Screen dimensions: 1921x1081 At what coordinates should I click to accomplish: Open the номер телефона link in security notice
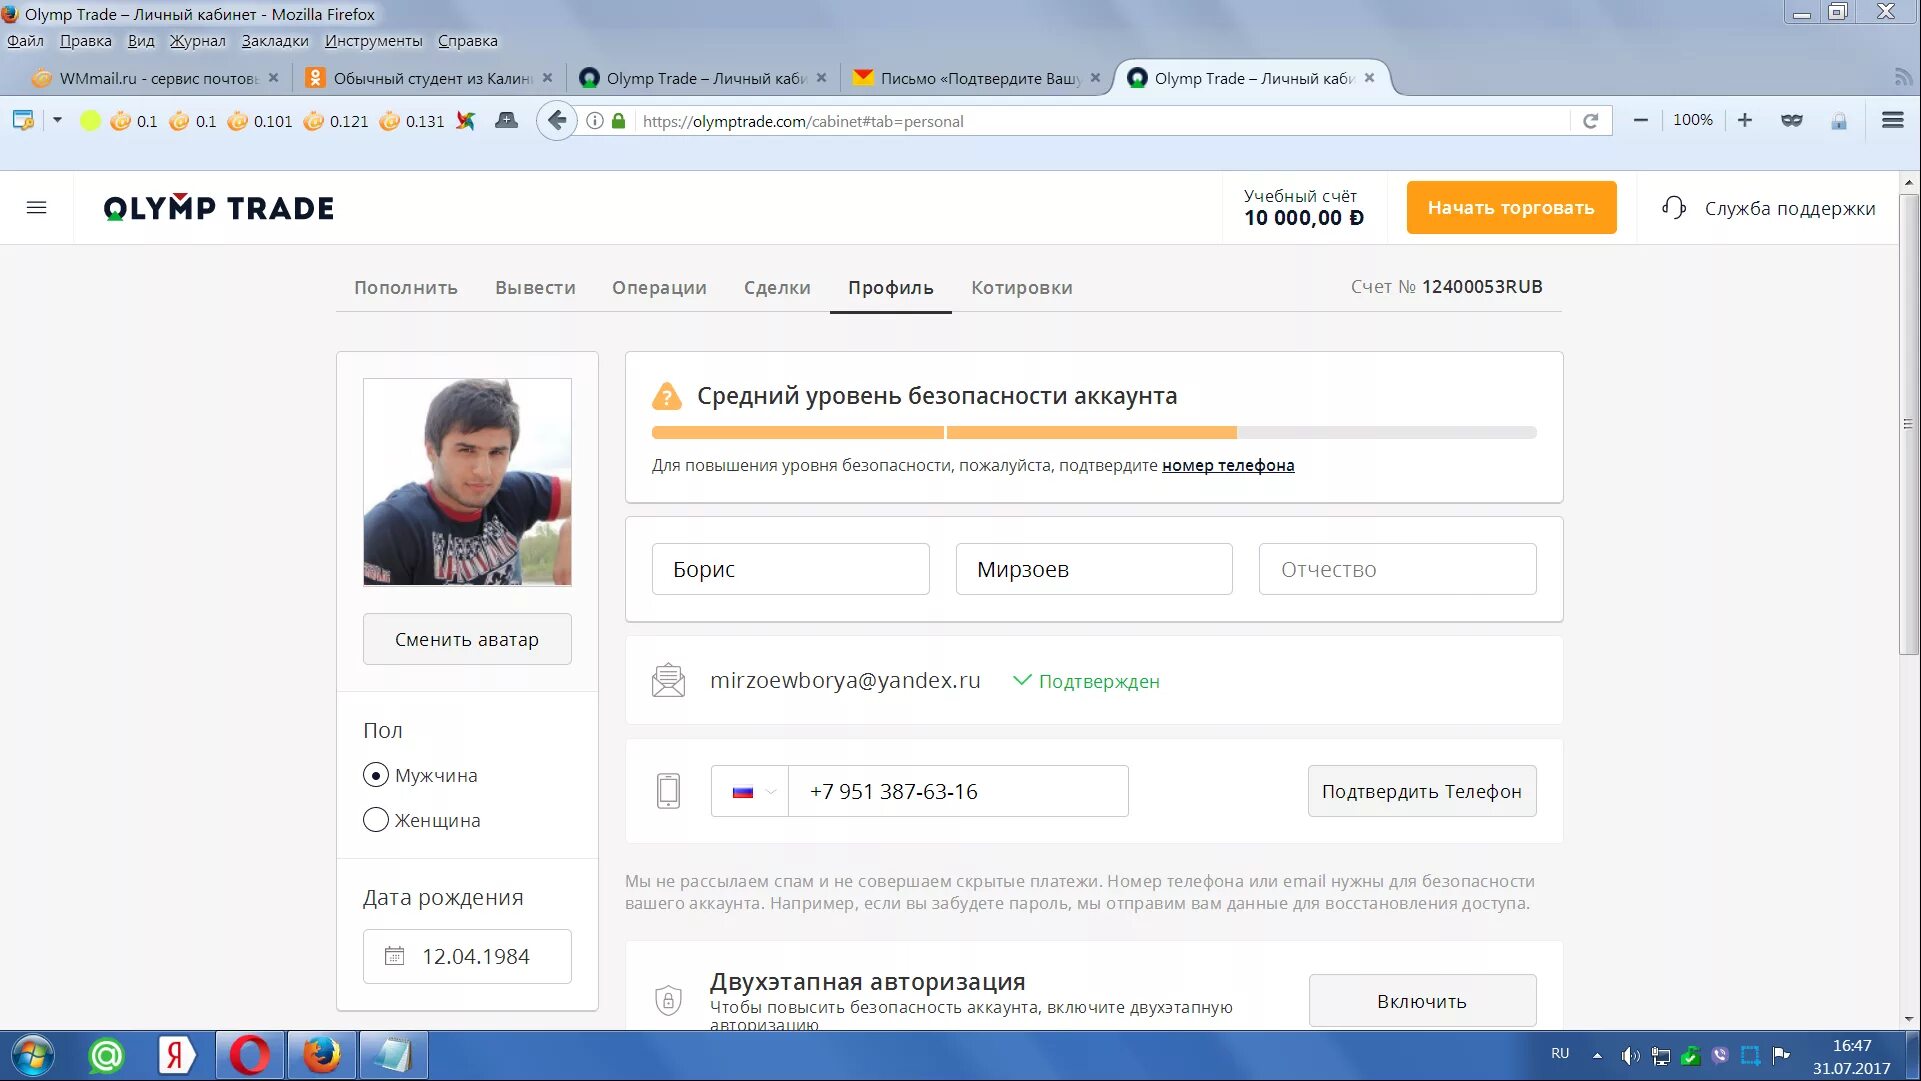tap(1228, 465)
